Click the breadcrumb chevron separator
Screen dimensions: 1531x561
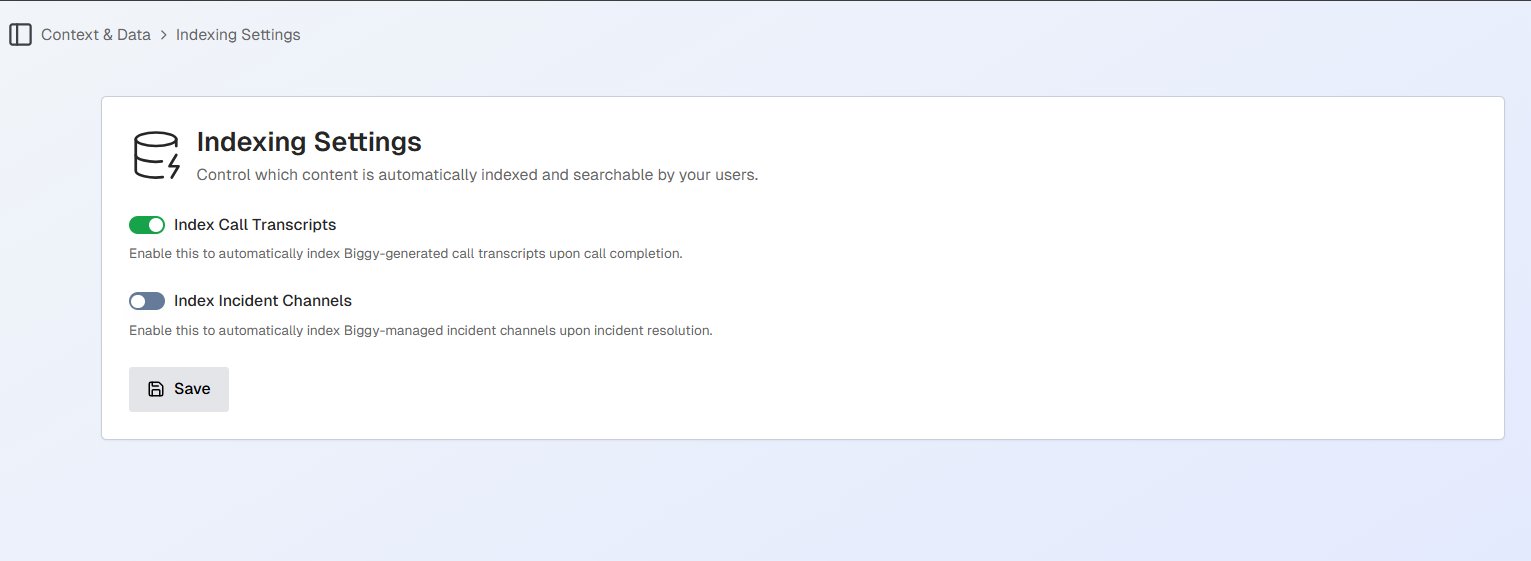tap(164, 35)
